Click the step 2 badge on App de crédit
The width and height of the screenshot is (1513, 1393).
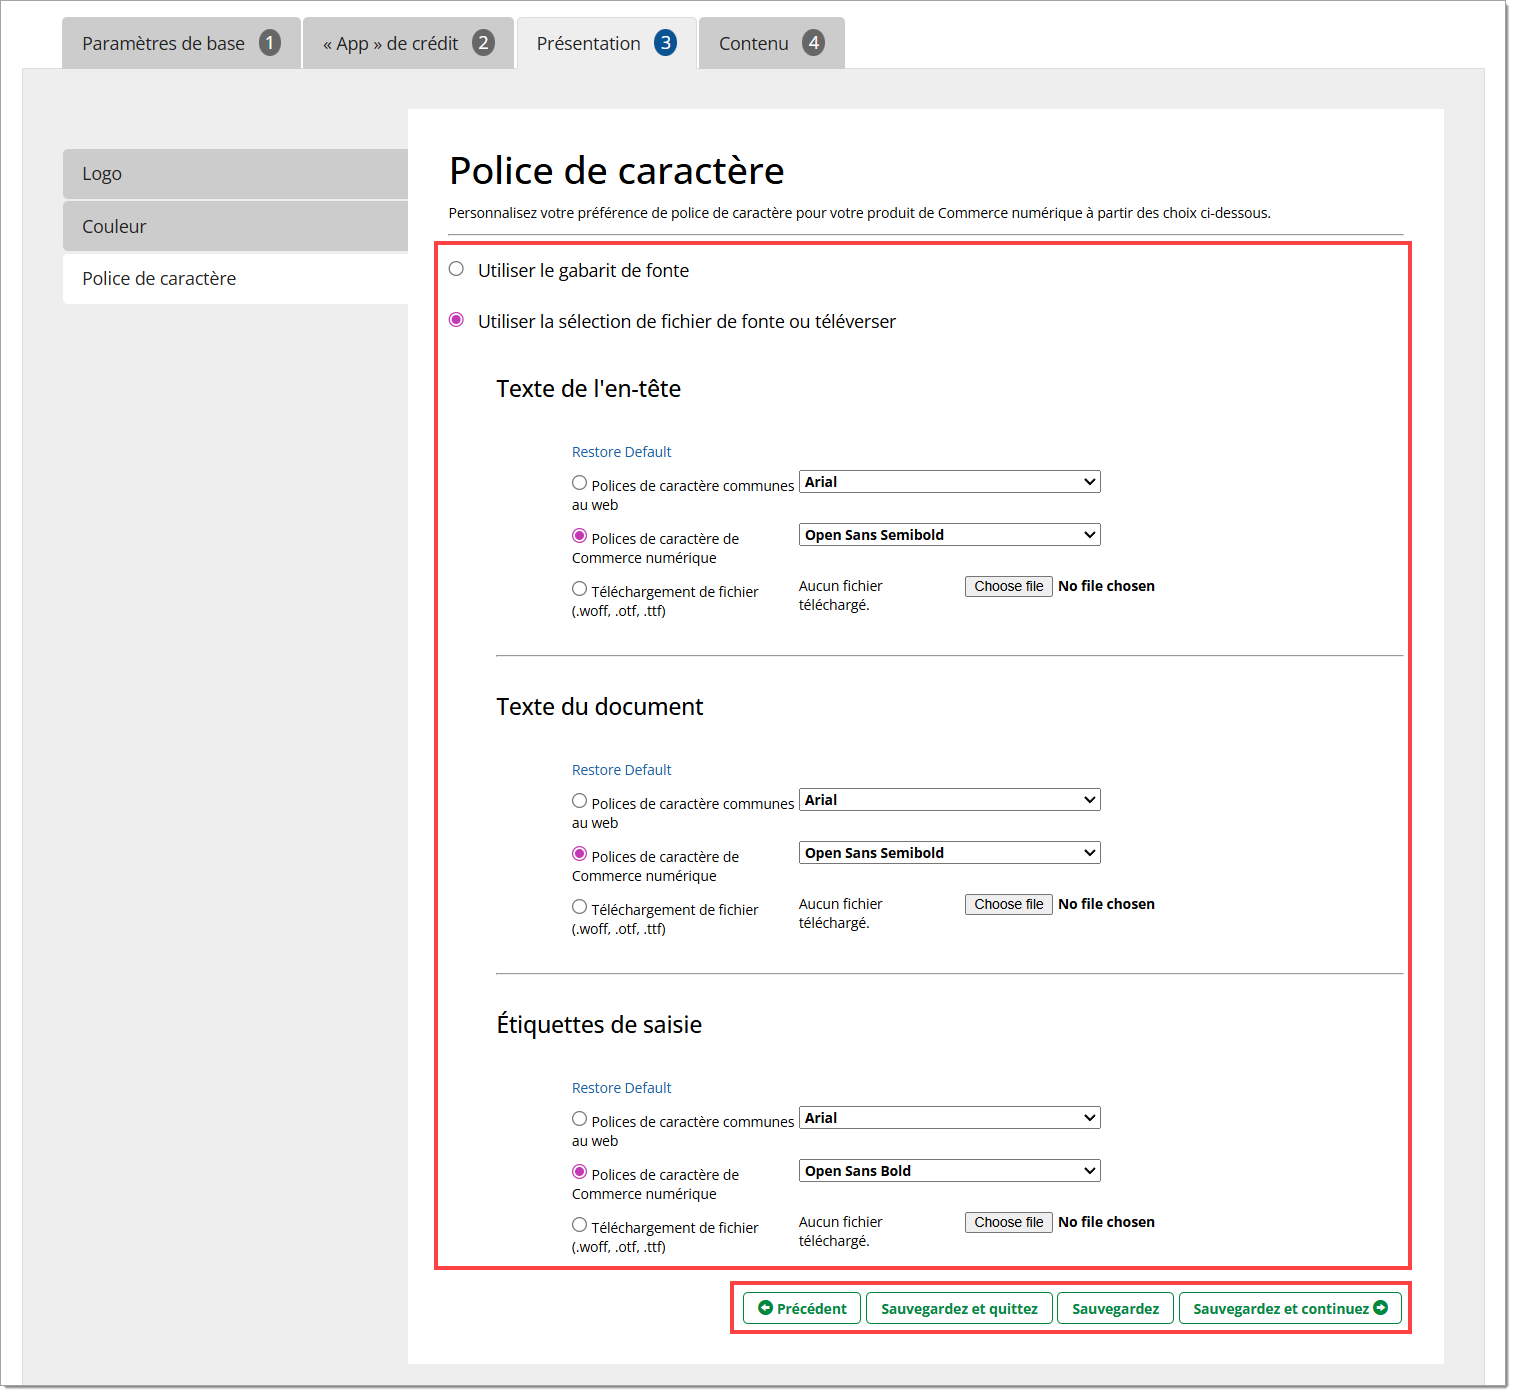point(483,43)
